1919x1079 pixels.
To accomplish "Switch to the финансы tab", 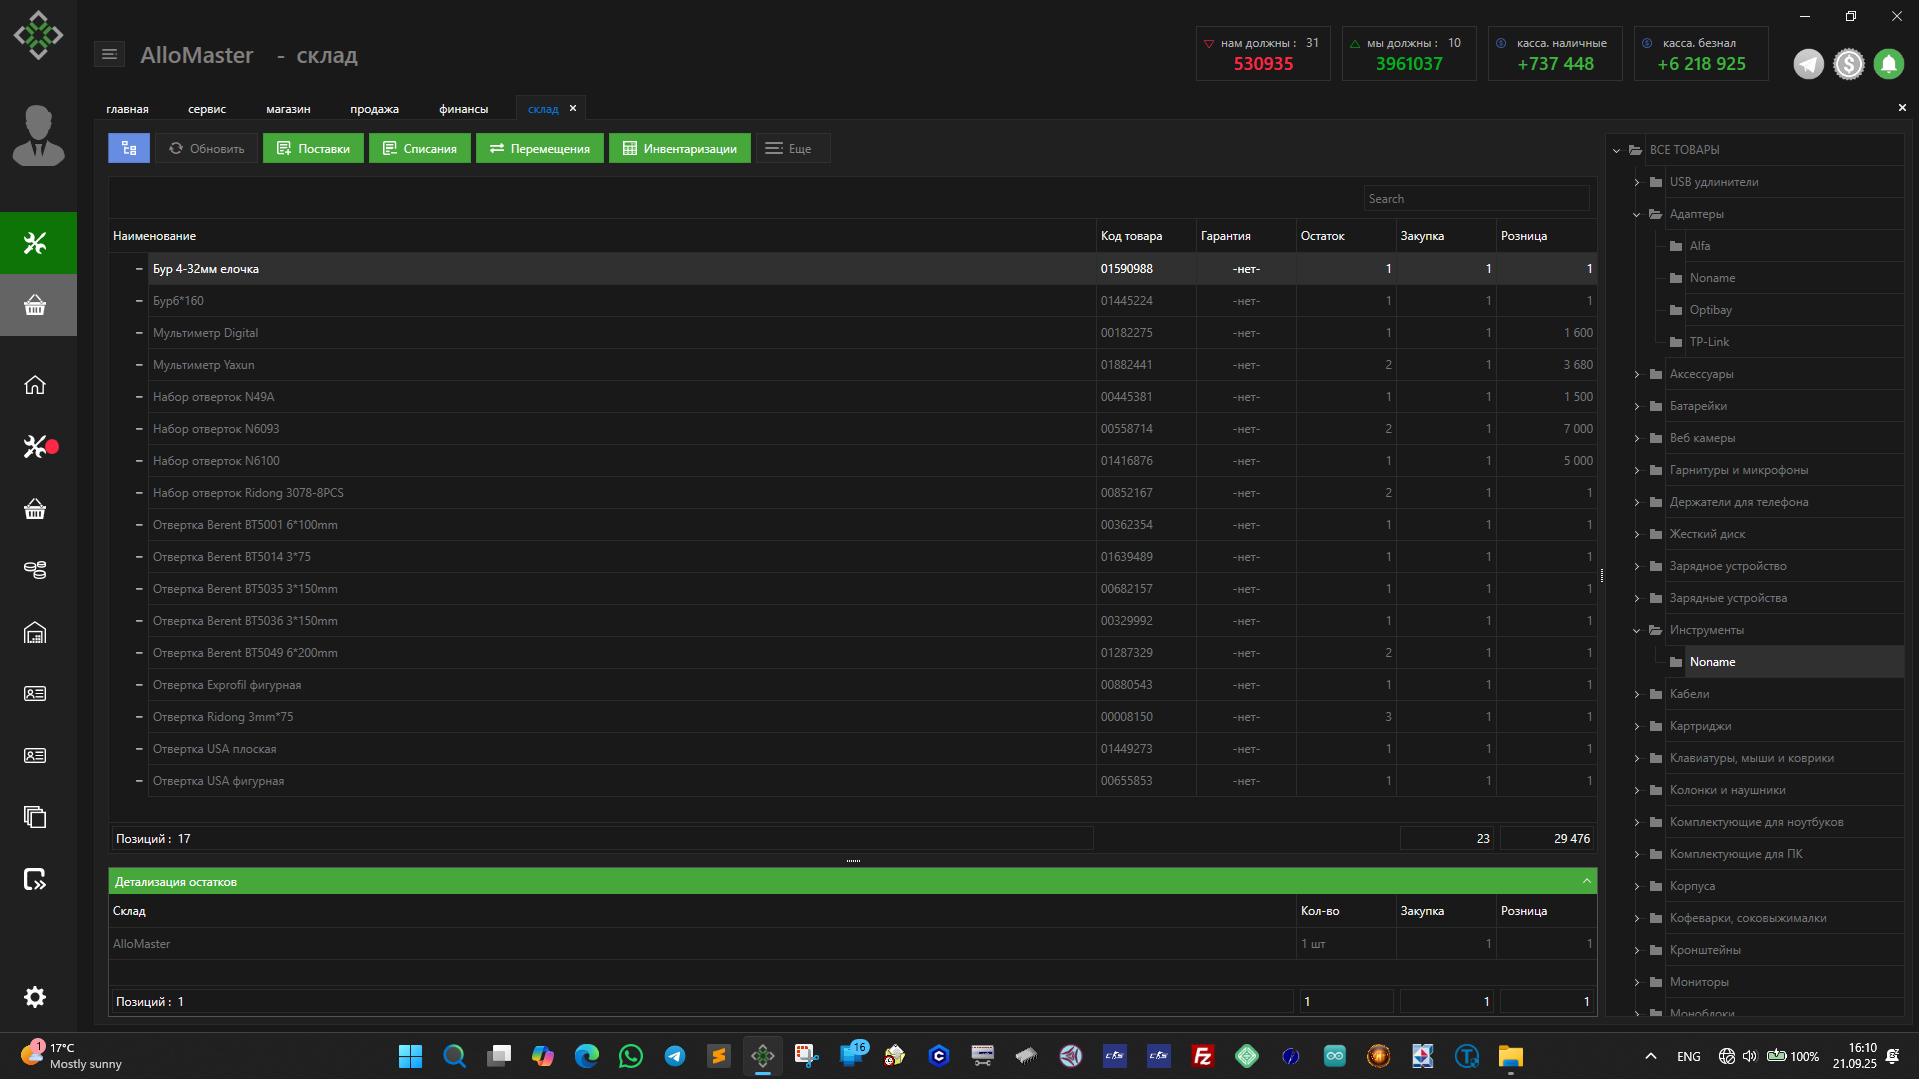I will click(x=463, y=109).
